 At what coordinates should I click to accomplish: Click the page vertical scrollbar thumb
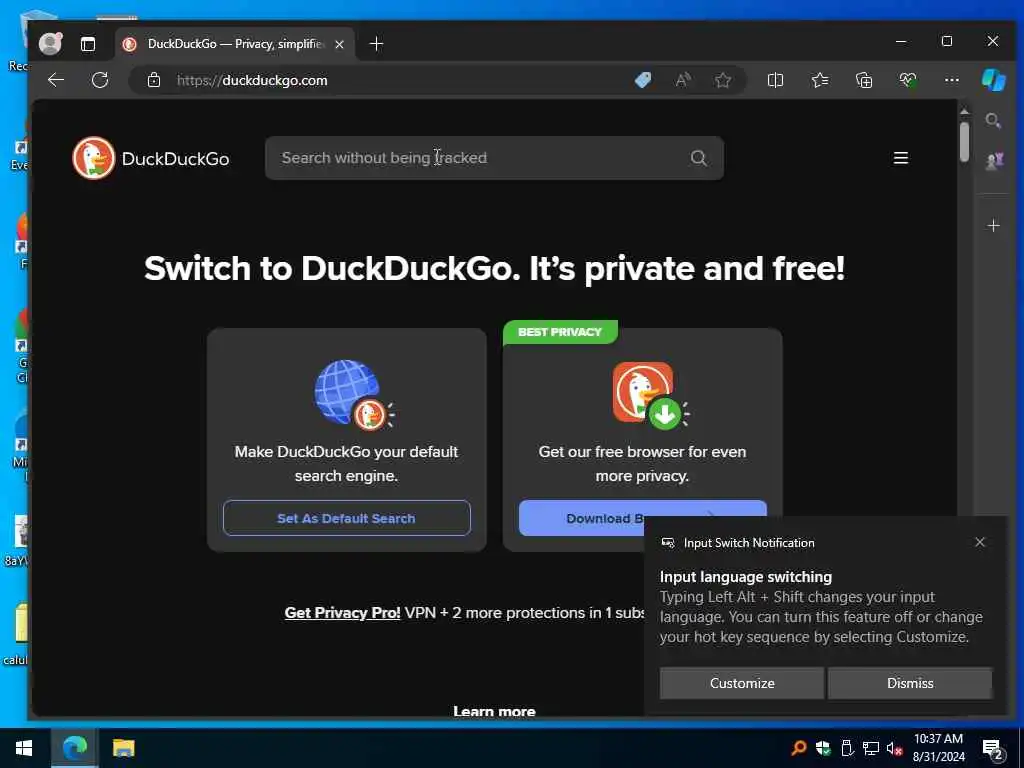click(965, 141)
